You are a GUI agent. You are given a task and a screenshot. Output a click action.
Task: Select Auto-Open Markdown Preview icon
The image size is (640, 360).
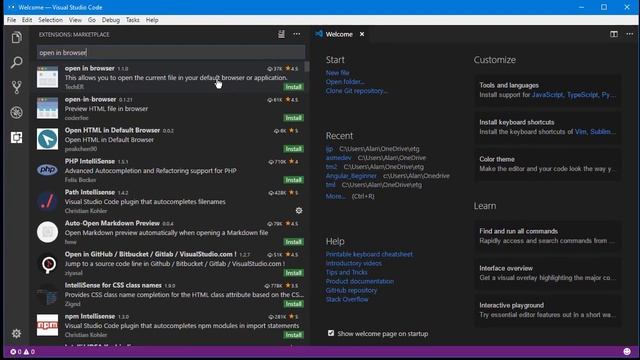click(47, 232)
